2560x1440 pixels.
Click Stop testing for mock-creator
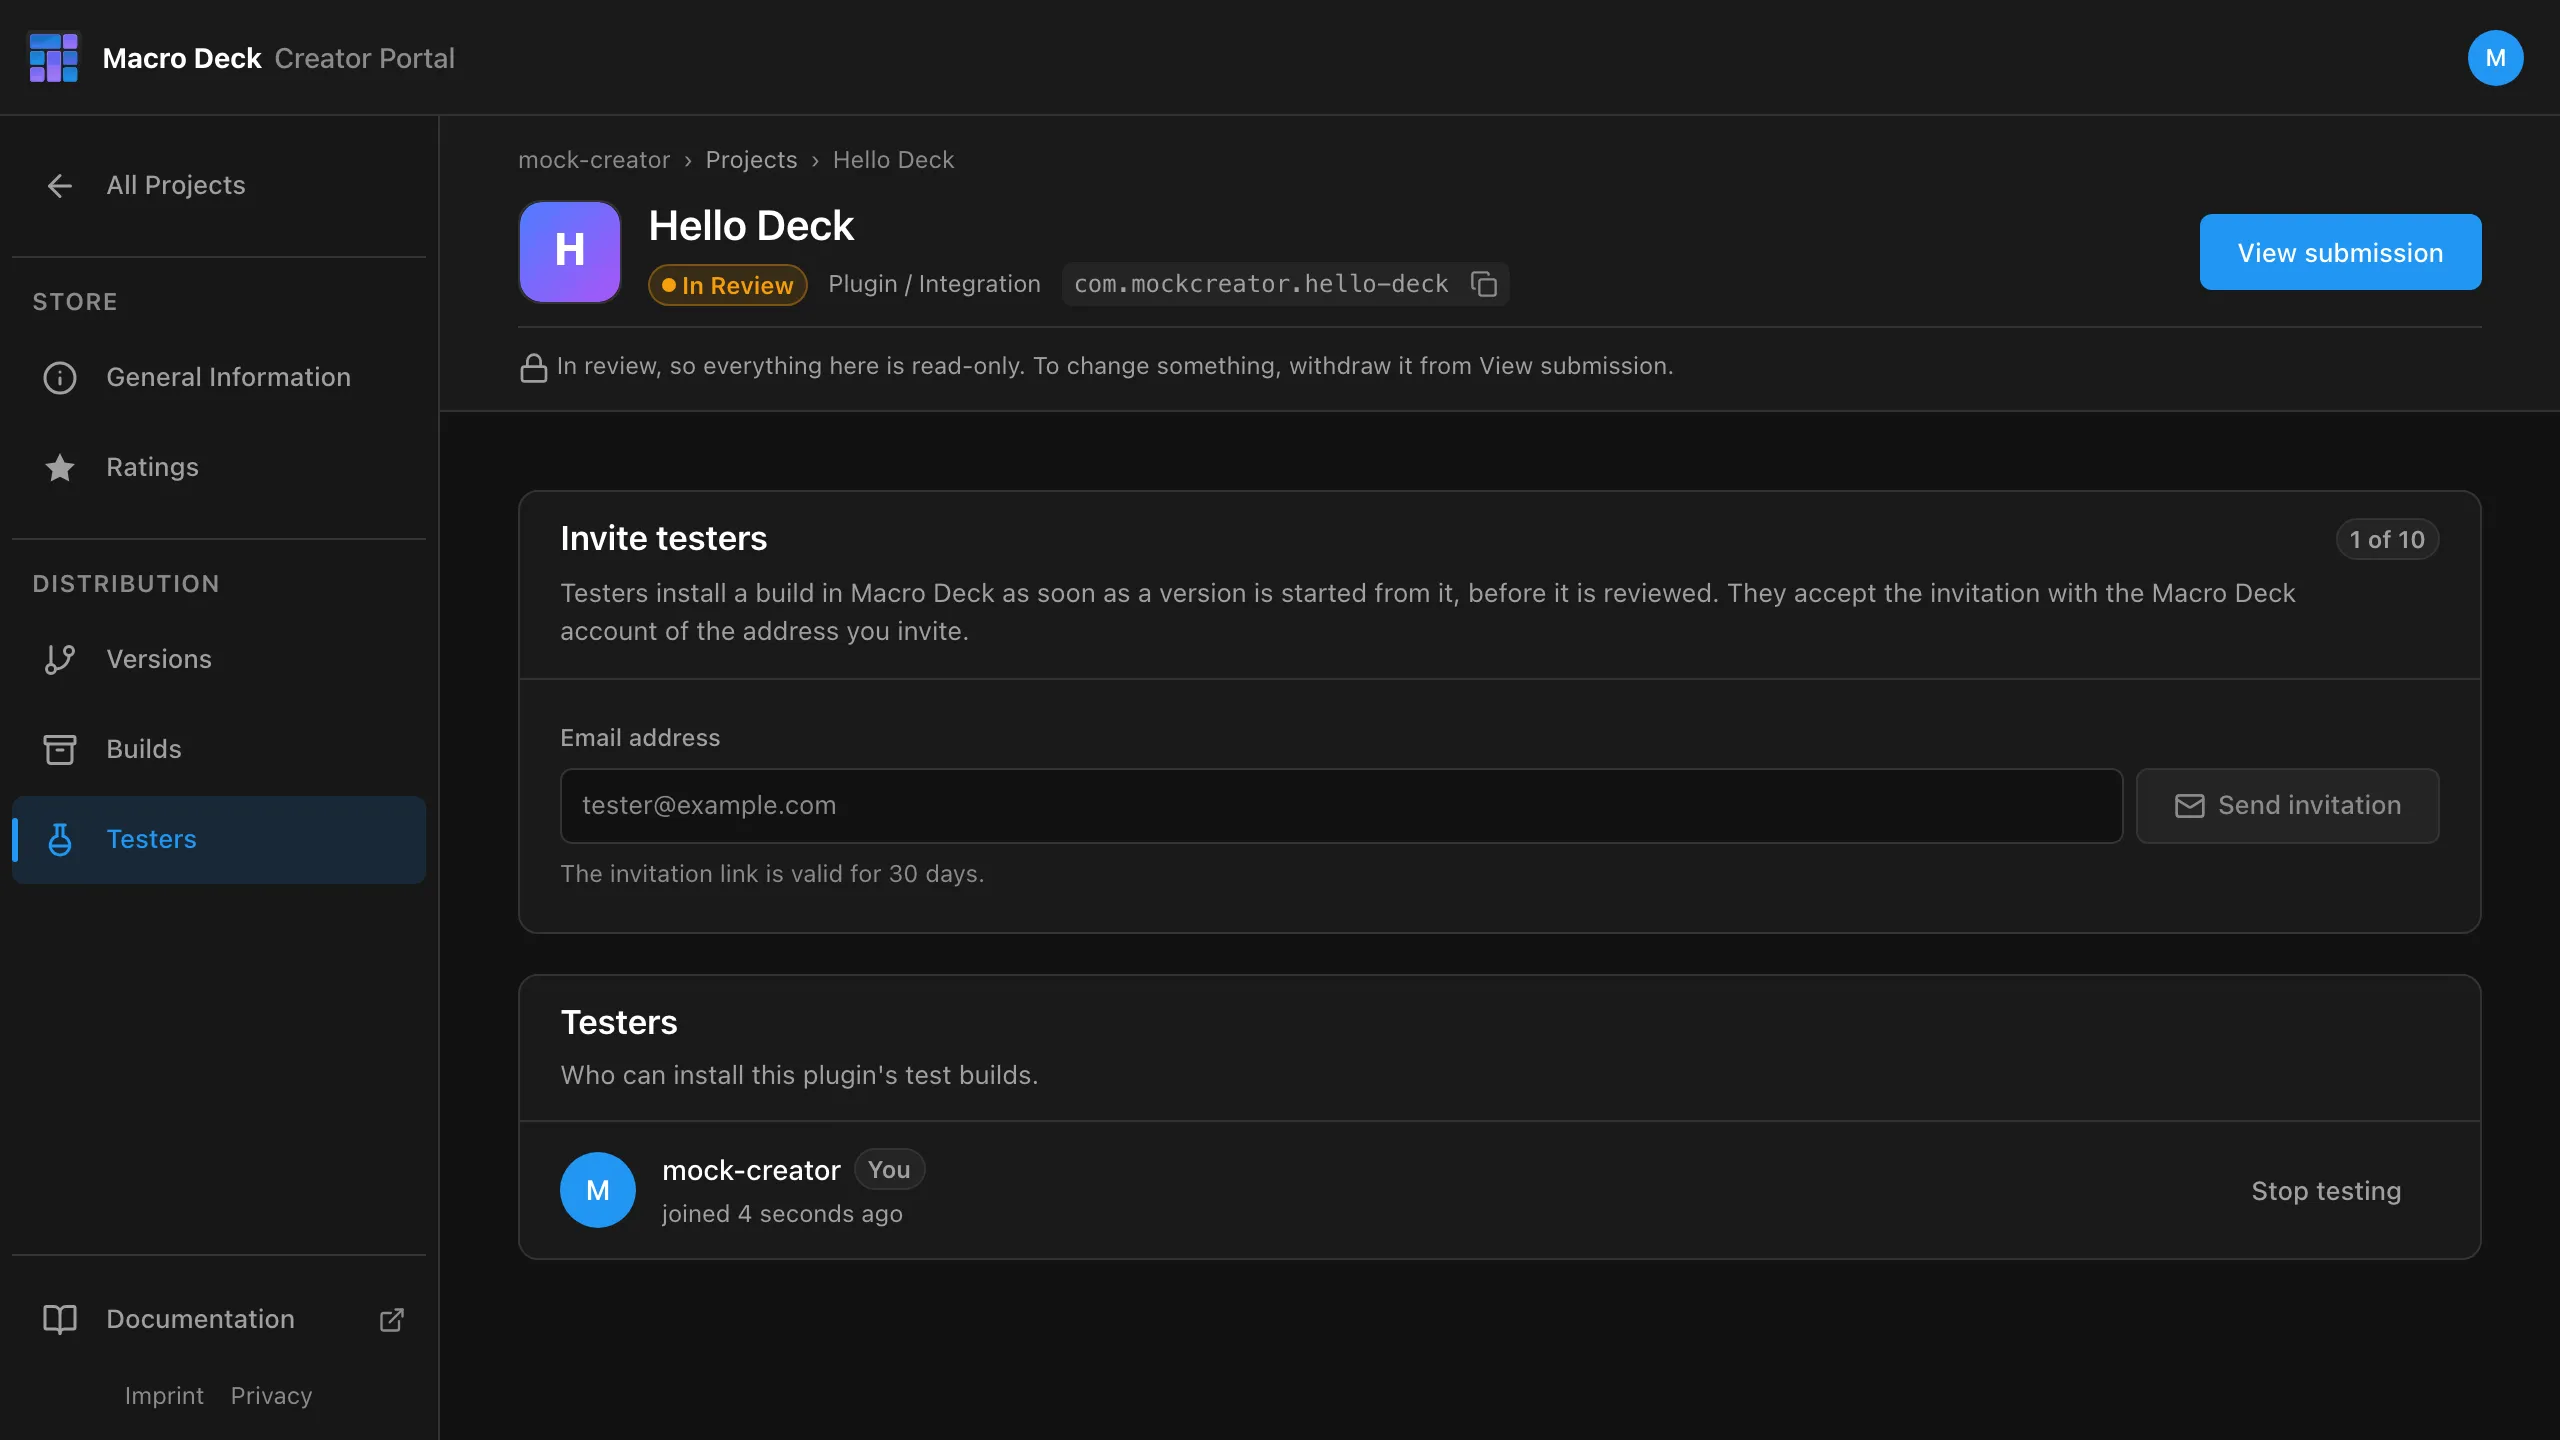pos(2326,1191)
